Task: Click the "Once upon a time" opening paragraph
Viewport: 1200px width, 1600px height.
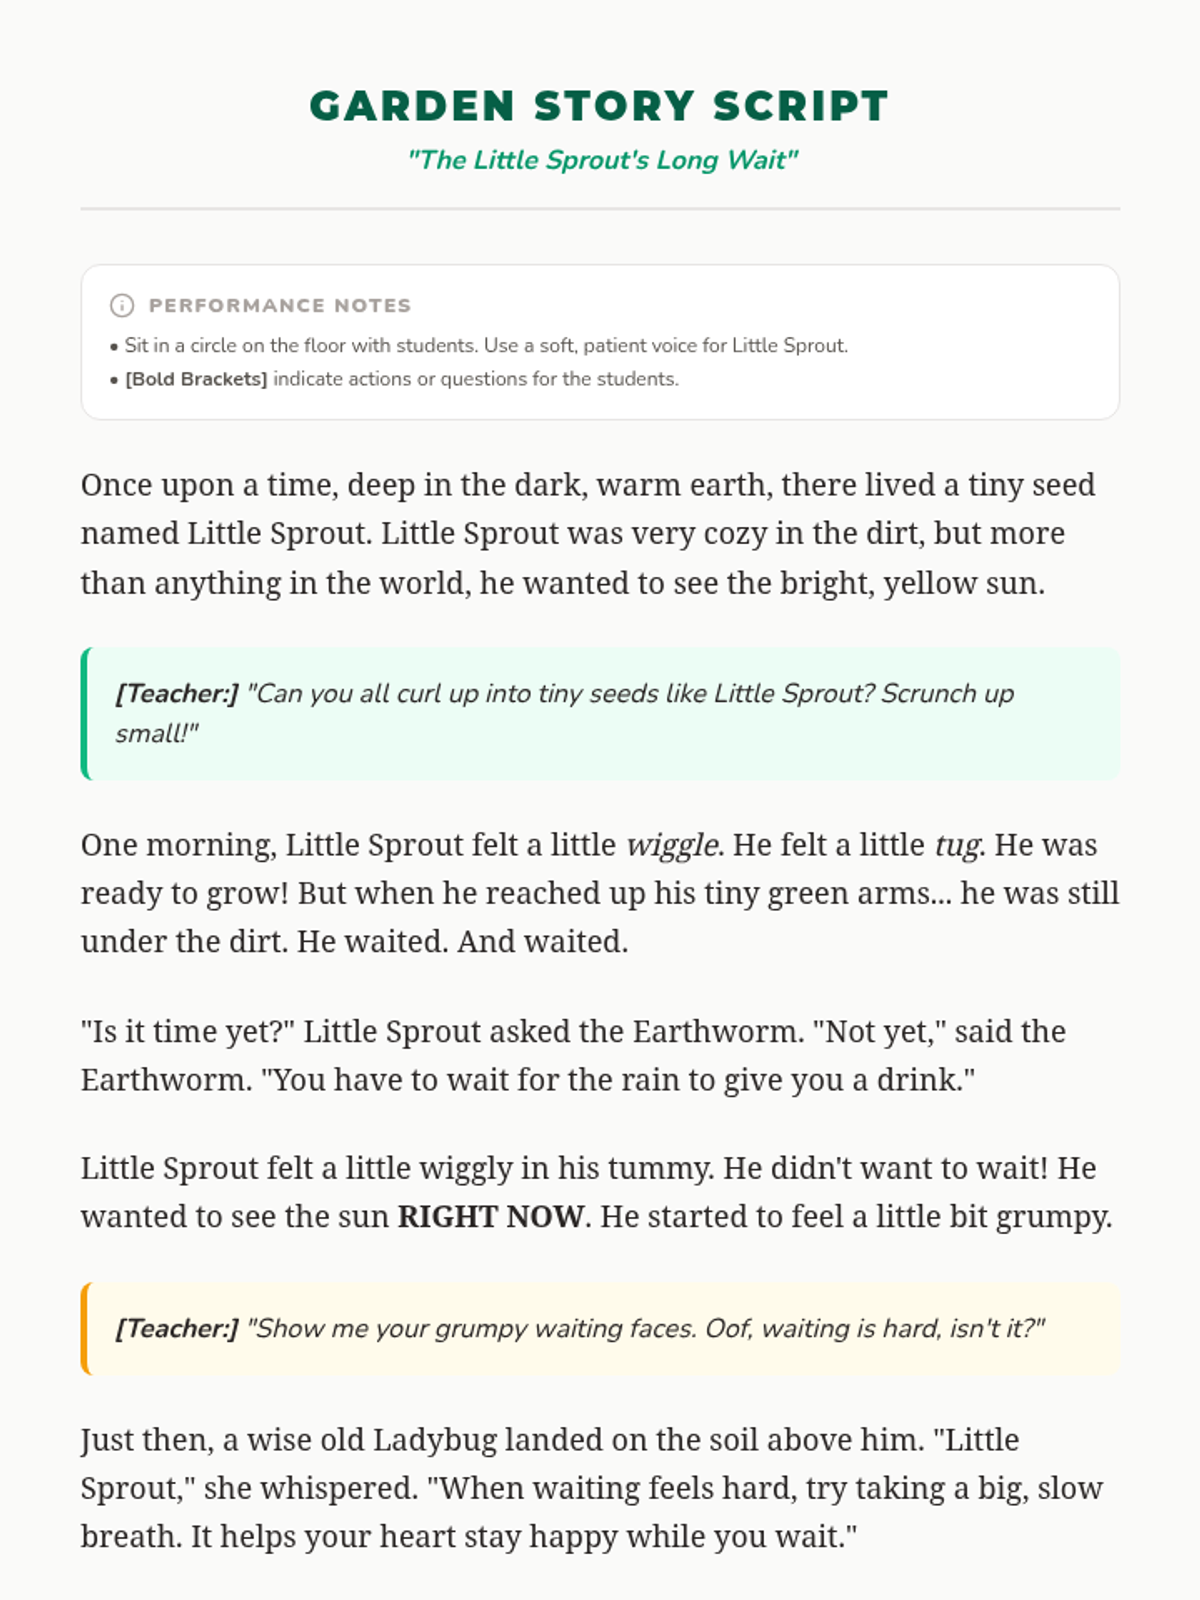Action: tap(588, 534)
